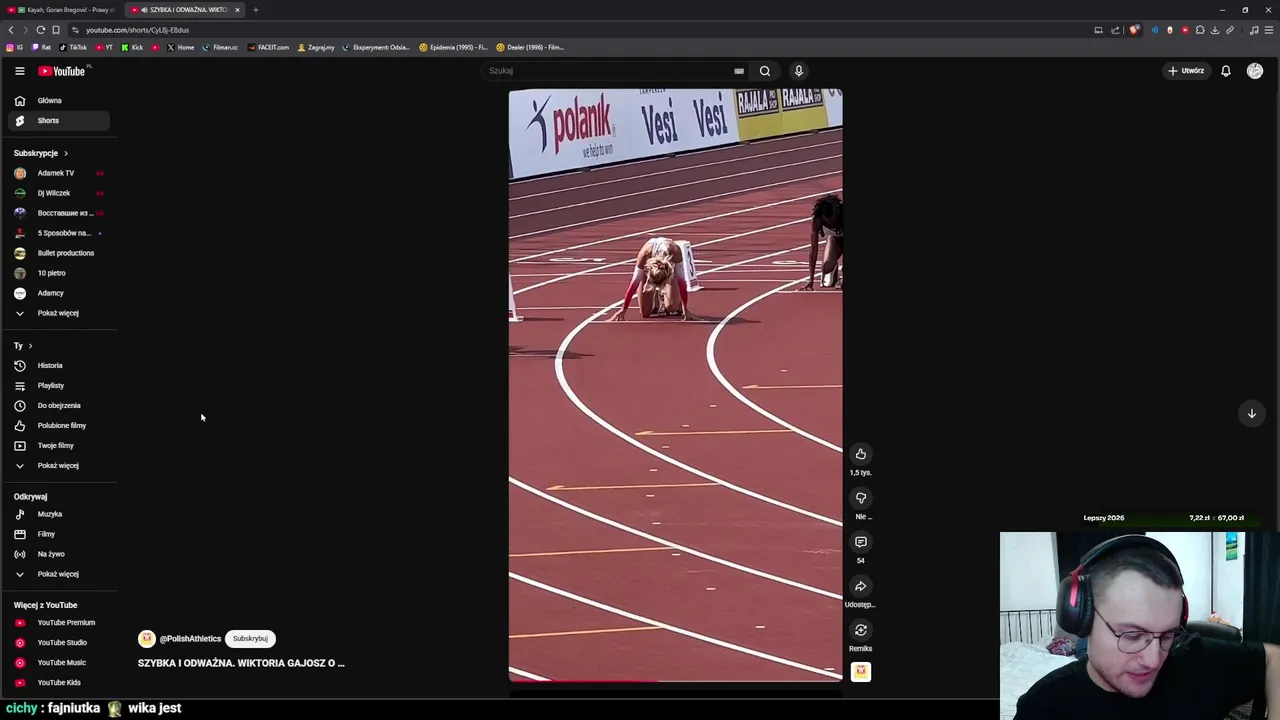Open the 10 piętro channel
The image size is (1280, 720).
click(58, 273)
